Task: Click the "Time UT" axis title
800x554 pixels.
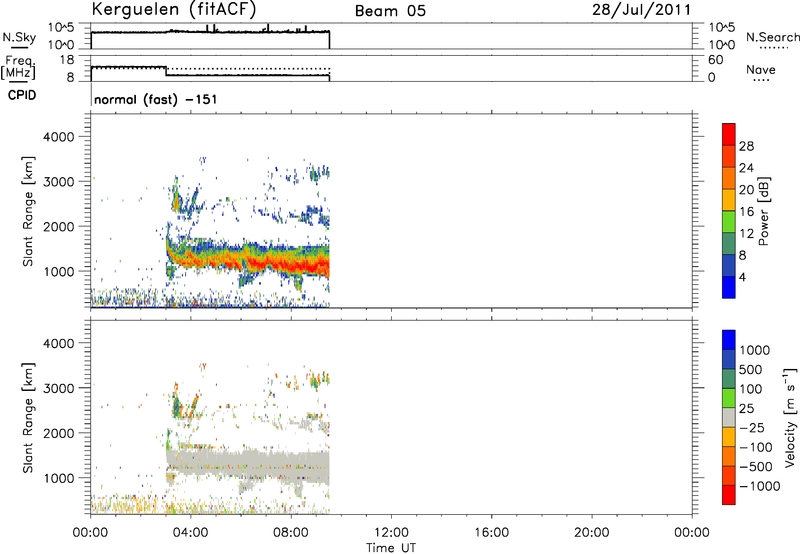Action: (391, 548)
